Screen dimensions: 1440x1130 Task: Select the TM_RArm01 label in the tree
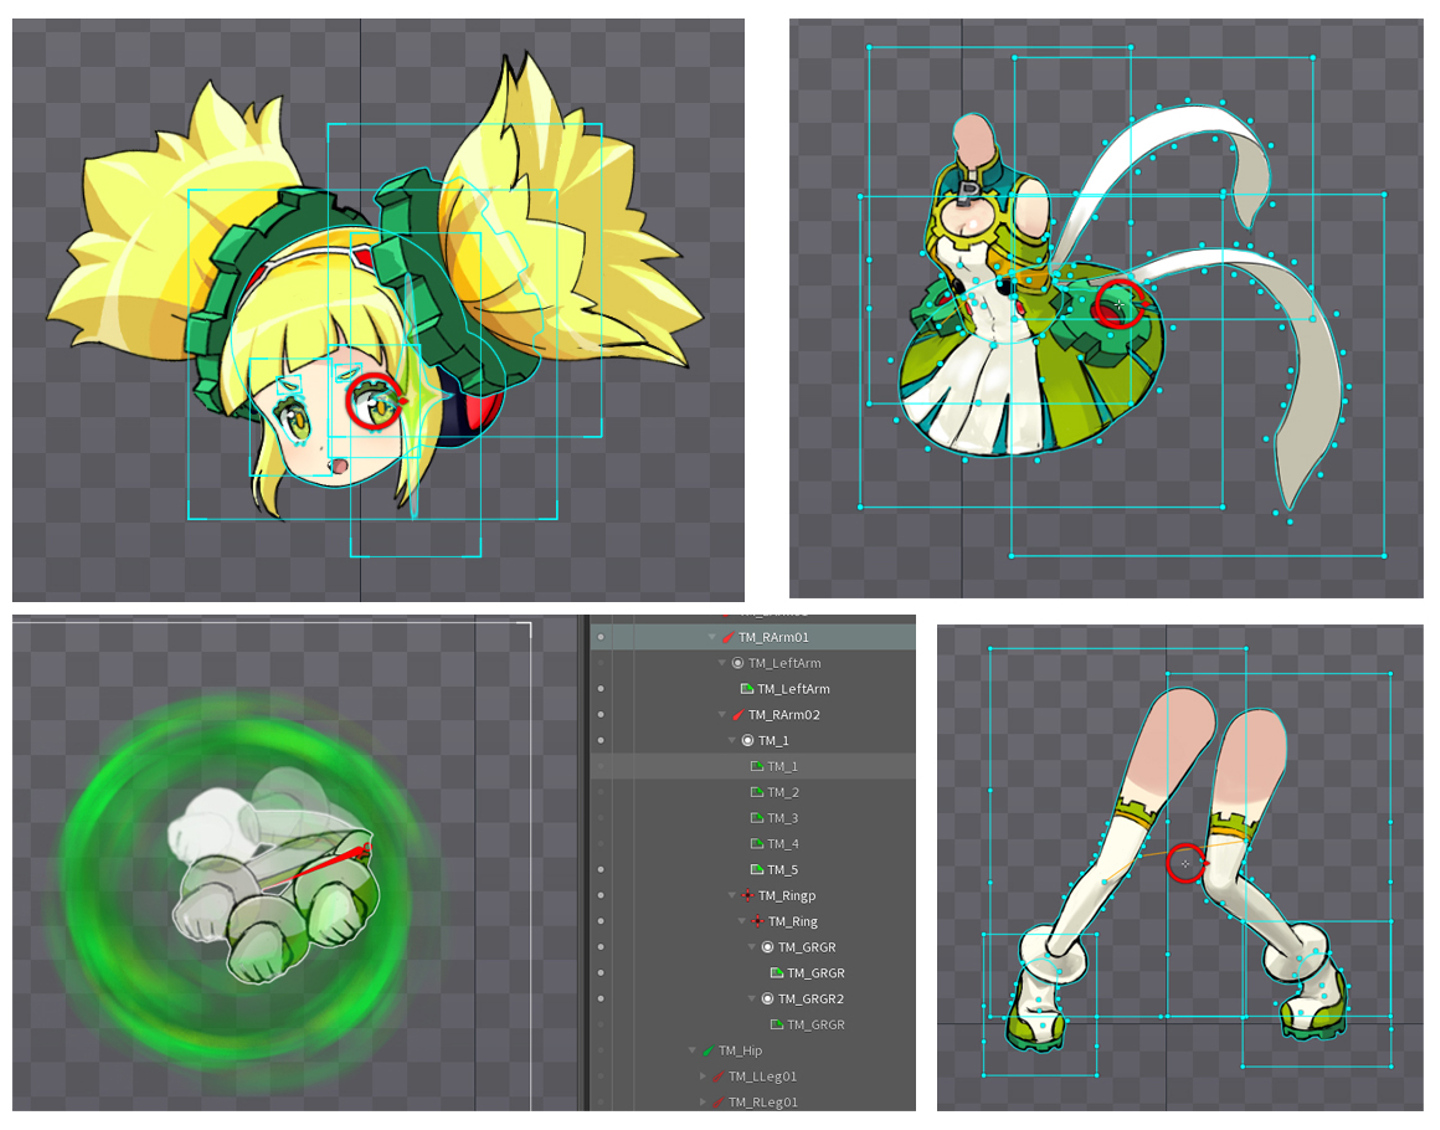pos(774,637)
